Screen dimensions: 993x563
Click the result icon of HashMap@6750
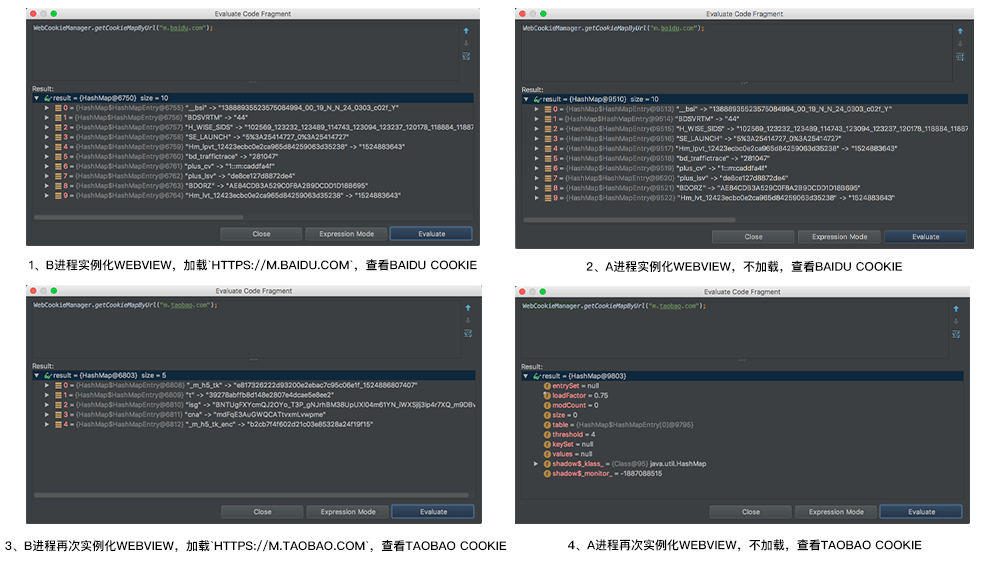point(47,98)
